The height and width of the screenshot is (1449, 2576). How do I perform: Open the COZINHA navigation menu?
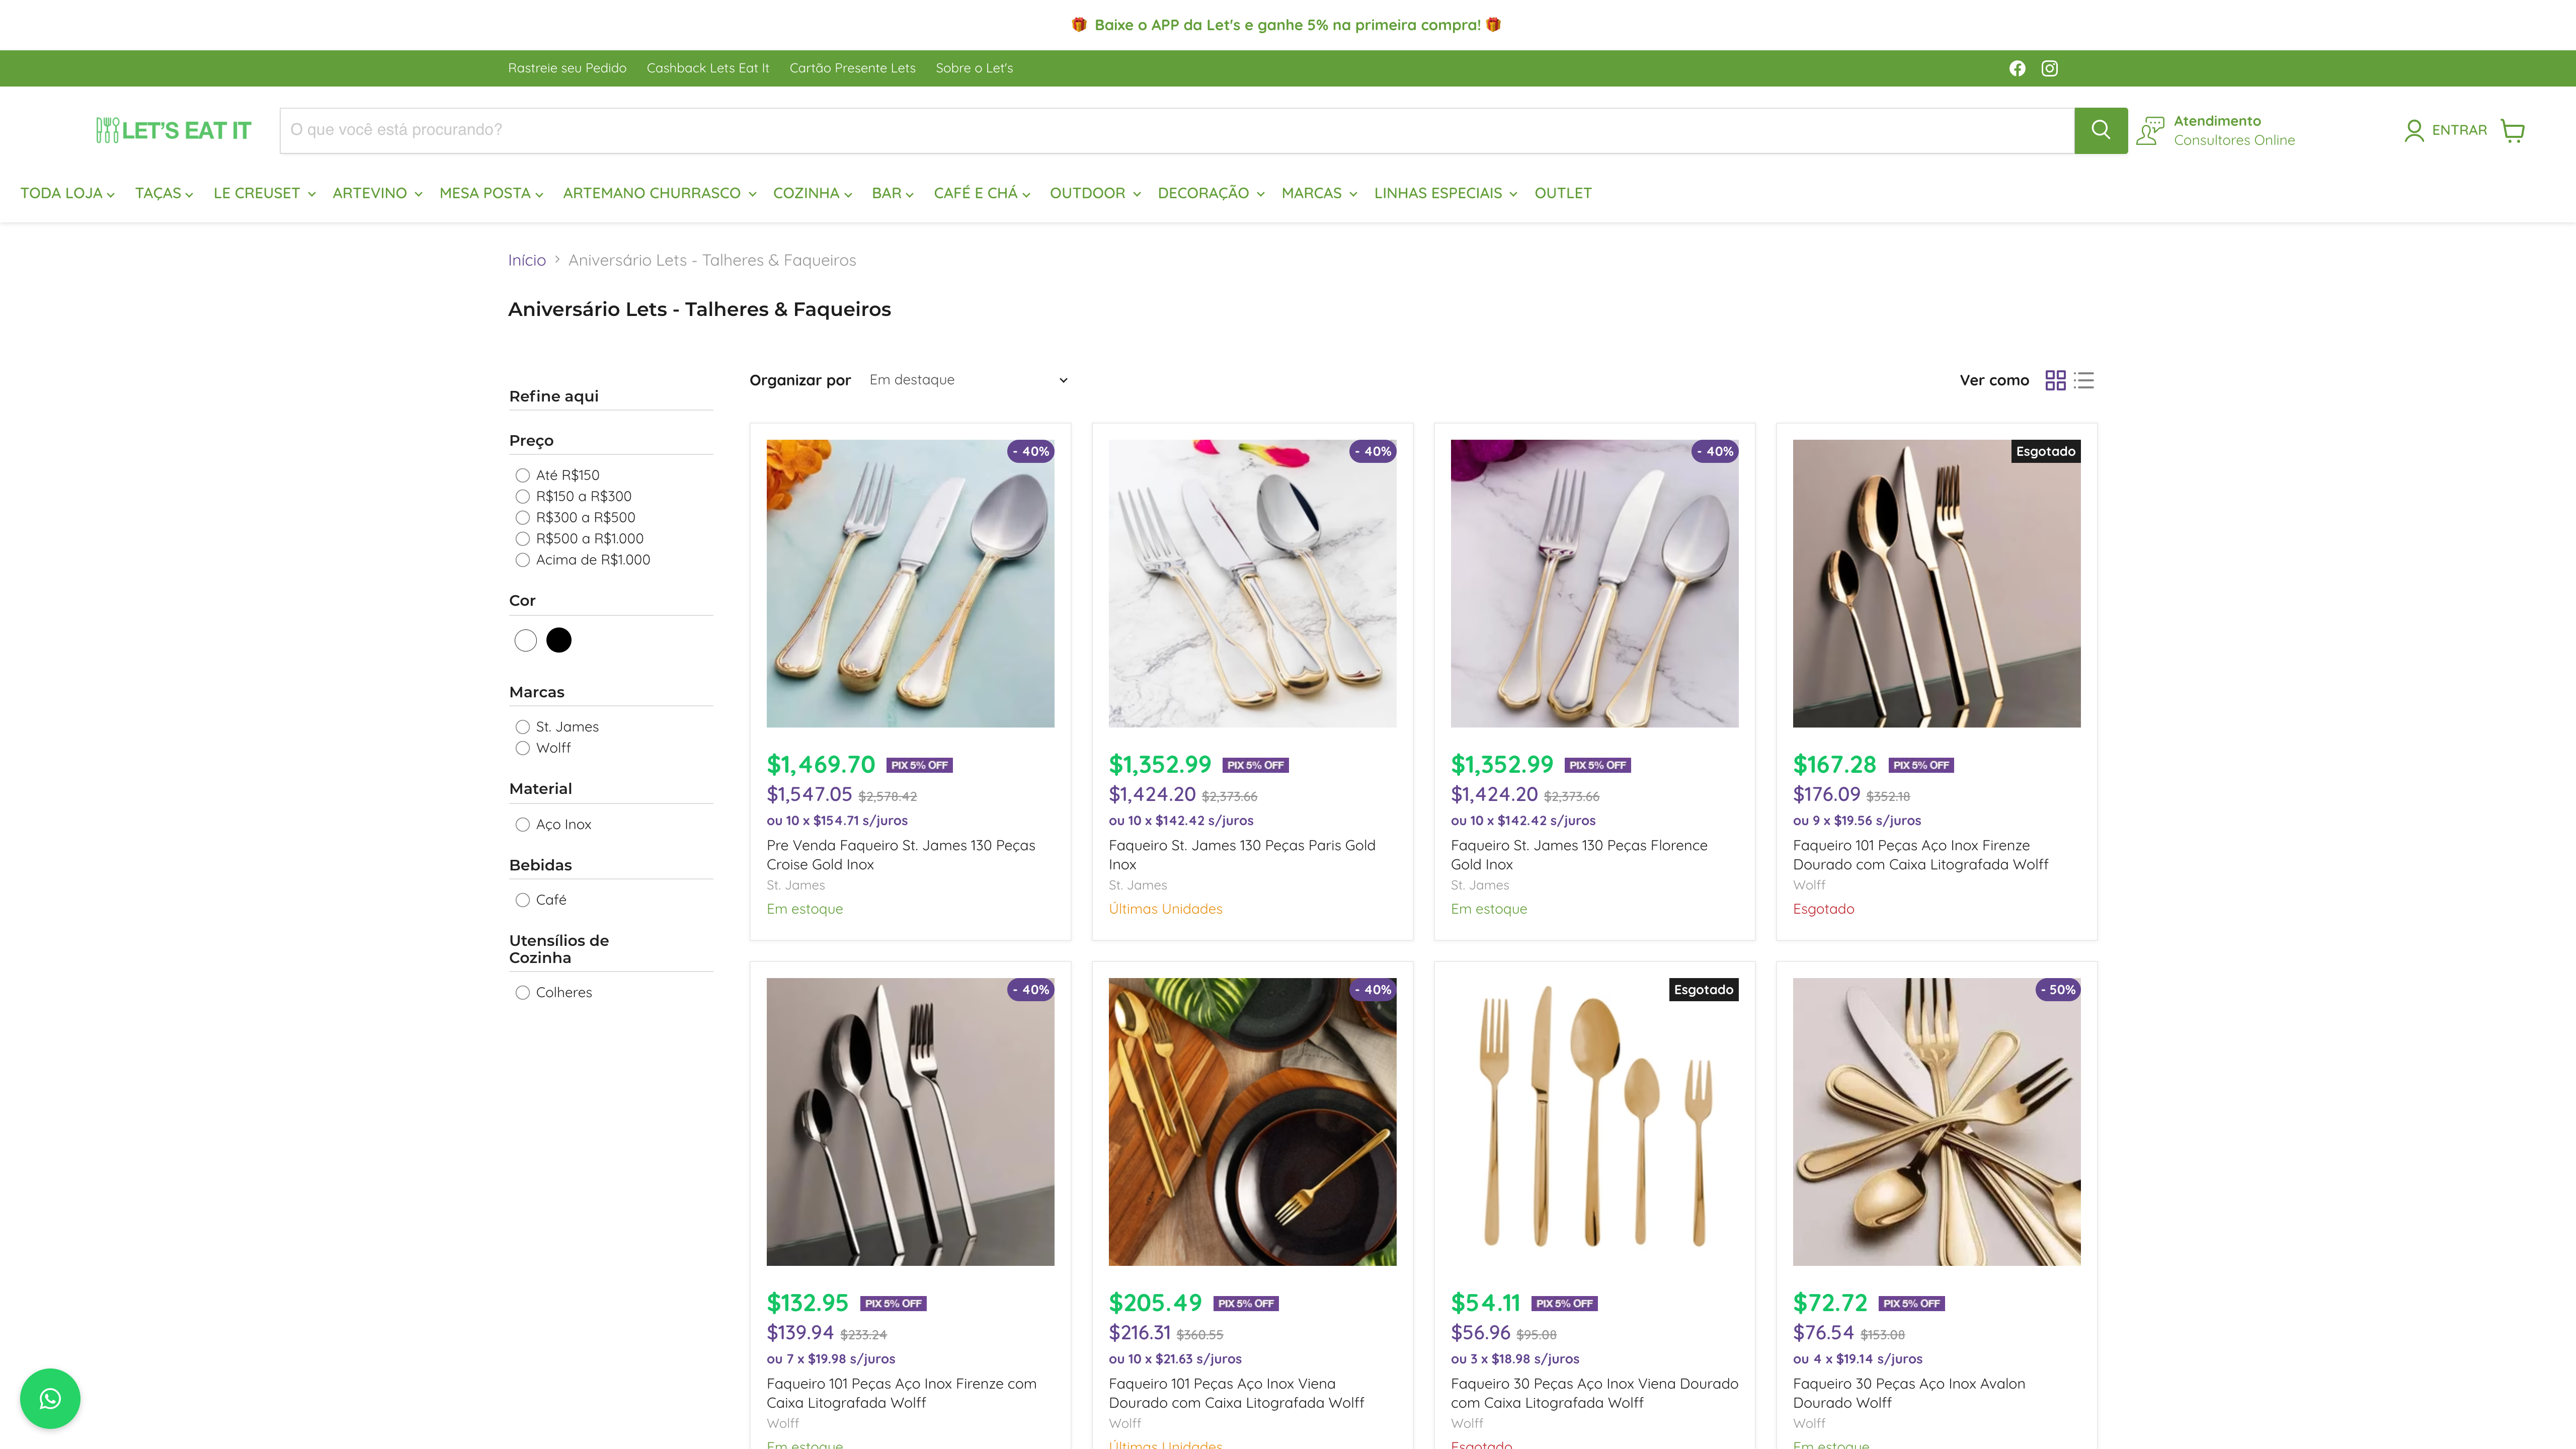812,193
